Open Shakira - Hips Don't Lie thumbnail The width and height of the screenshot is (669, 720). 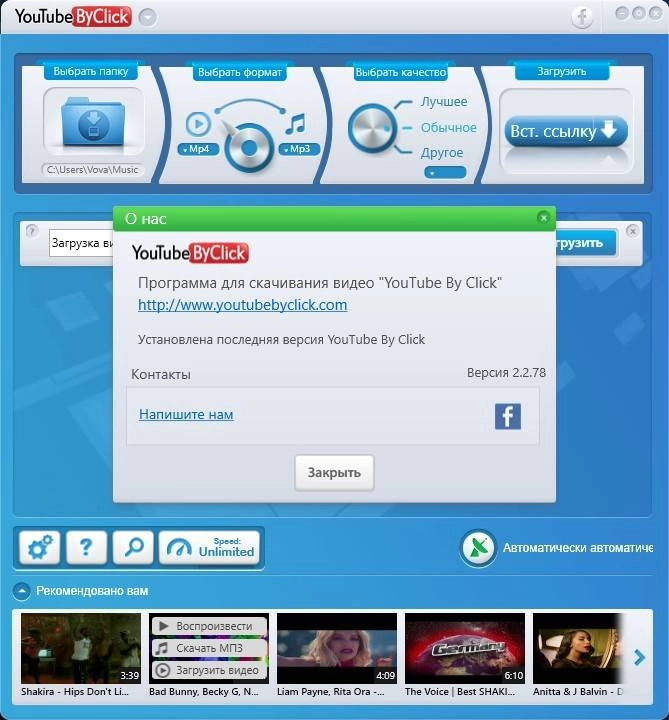coord(81,648)
